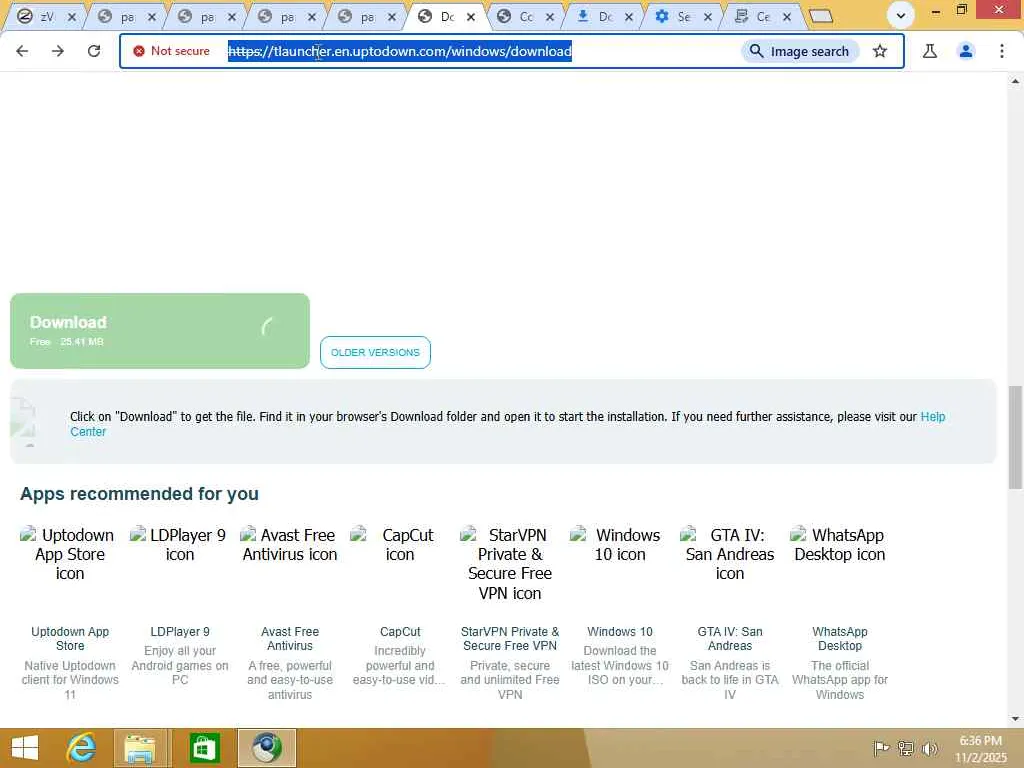Open the Windows Store taskbar icon
Viewport: 1024px width, 768px height.
click(x=204, y=748)
